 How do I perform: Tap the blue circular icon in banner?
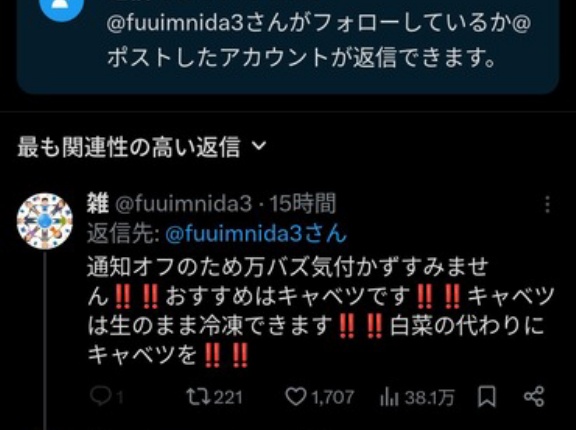61,6
